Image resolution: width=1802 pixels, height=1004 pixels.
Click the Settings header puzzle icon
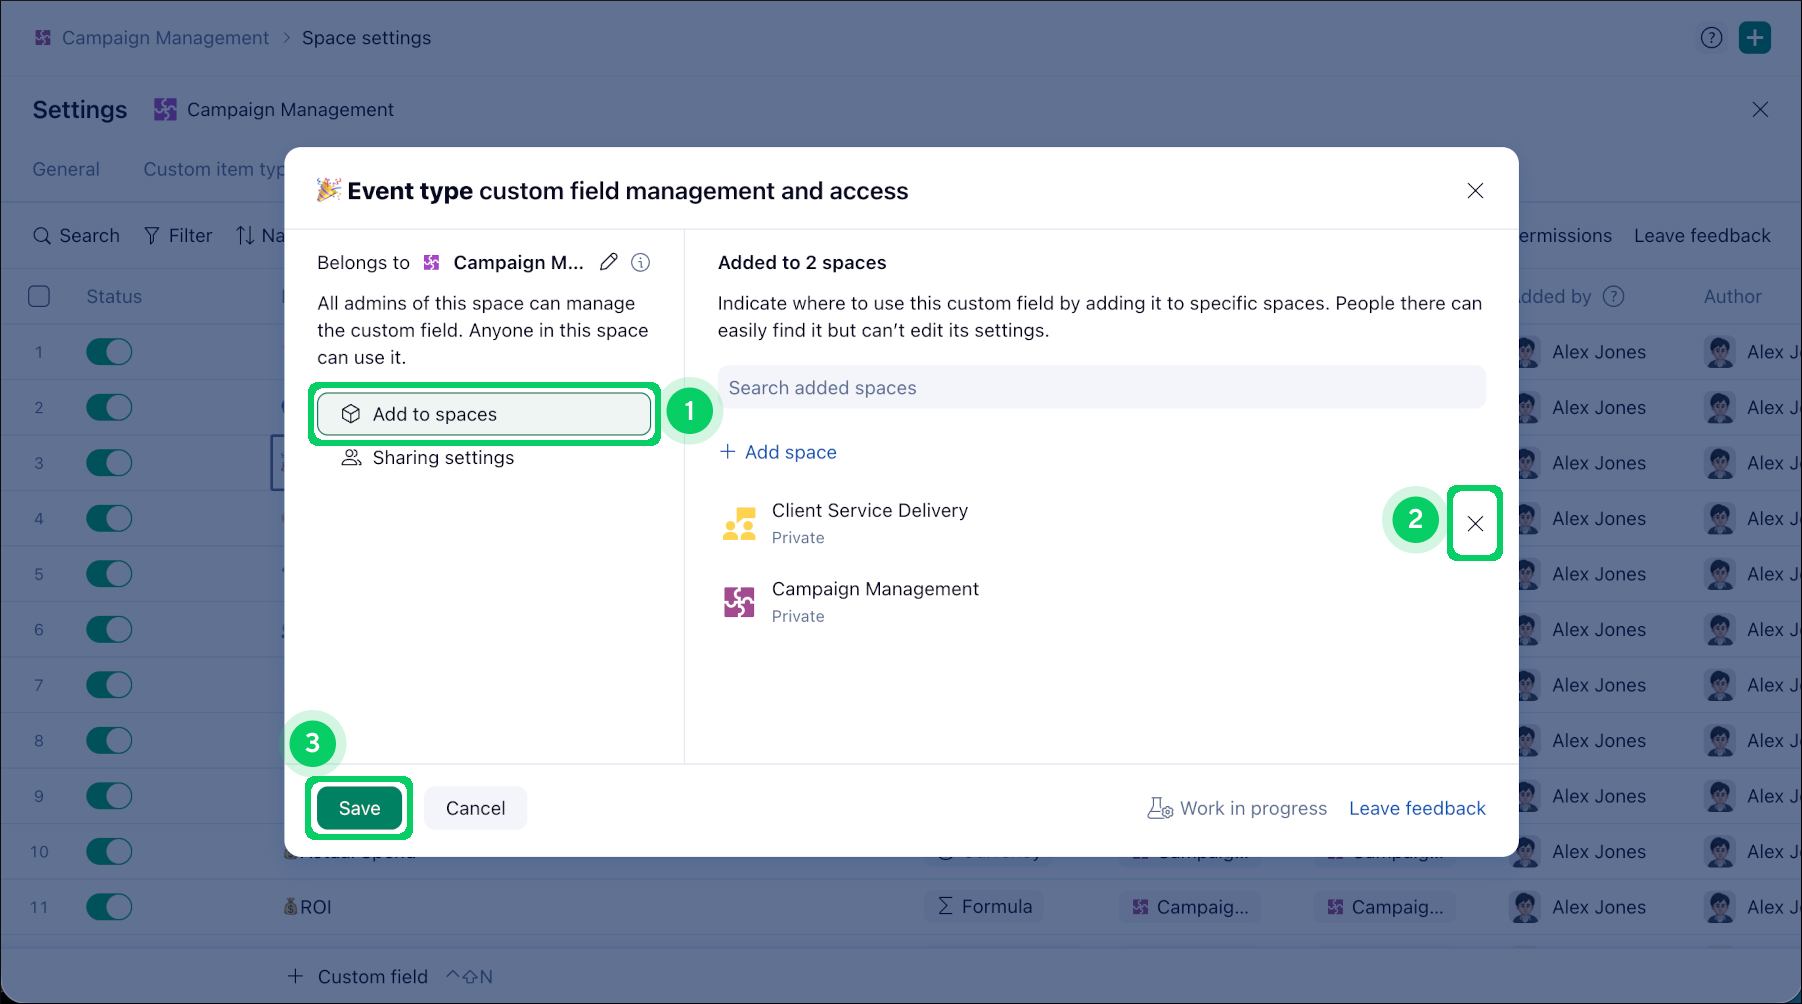pyautogui.click(x=165, y=110)
